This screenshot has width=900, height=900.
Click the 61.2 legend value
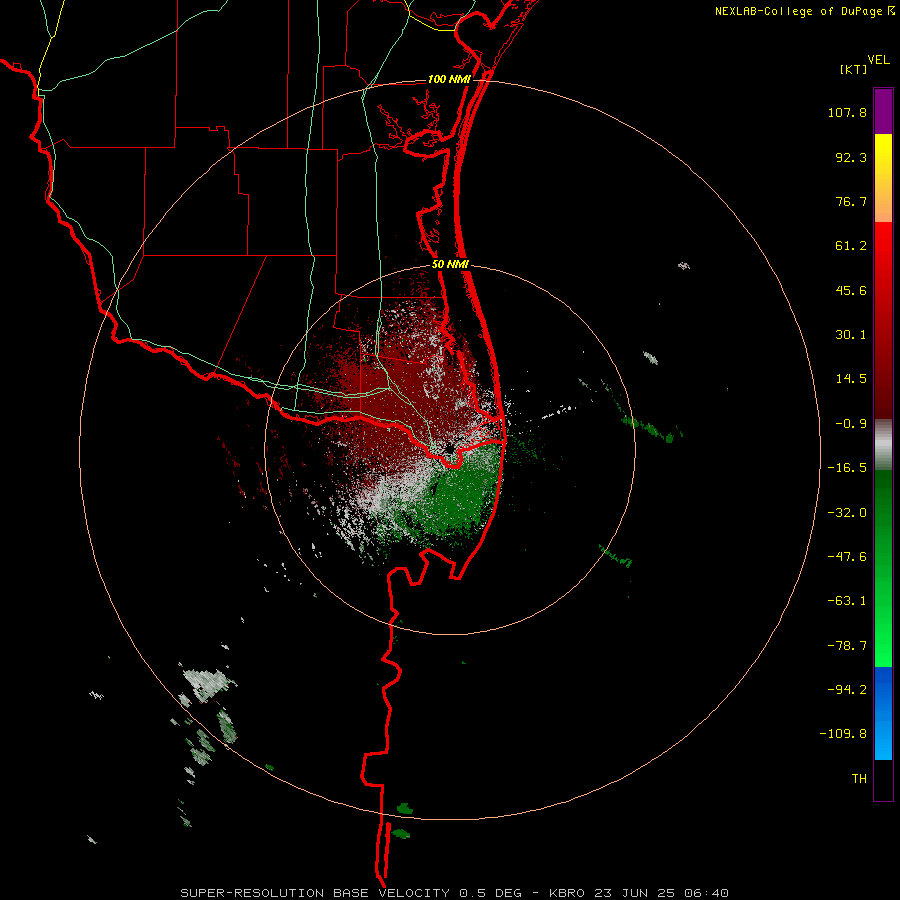(x=851, y=246)
